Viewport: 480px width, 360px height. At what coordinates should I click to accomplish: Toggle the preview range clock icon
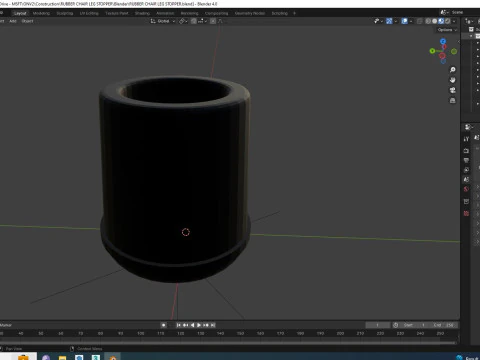[x=395, y=325]
